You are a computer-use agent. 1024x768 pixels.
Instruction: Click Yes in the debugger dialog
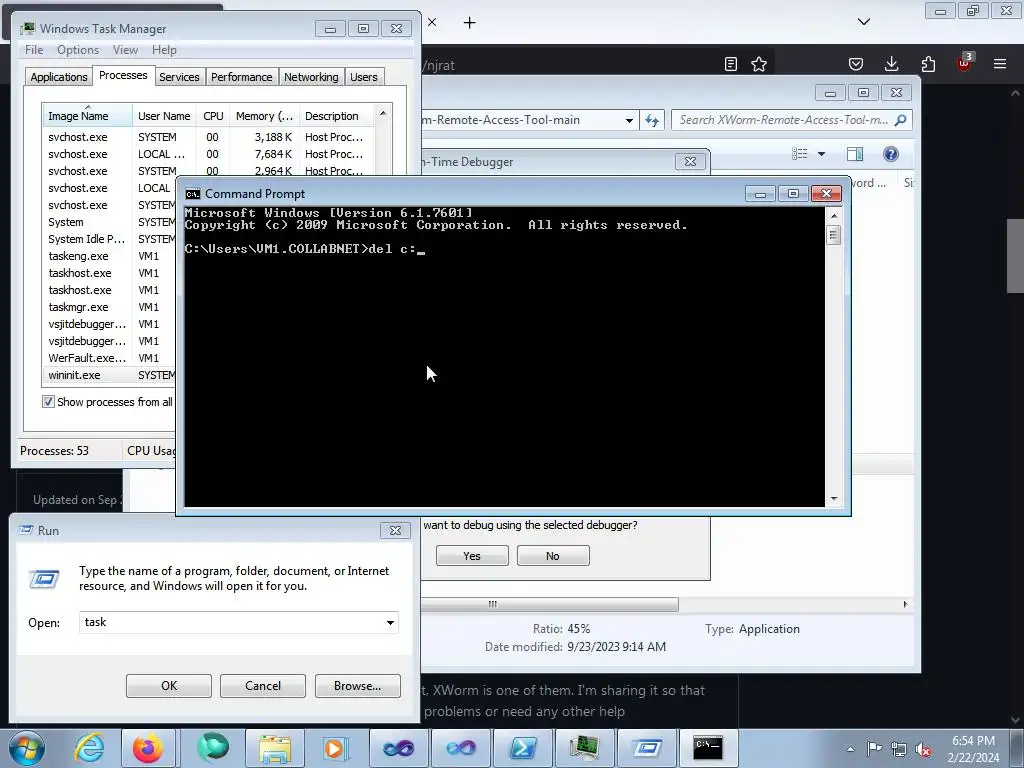tap(472, 556)
